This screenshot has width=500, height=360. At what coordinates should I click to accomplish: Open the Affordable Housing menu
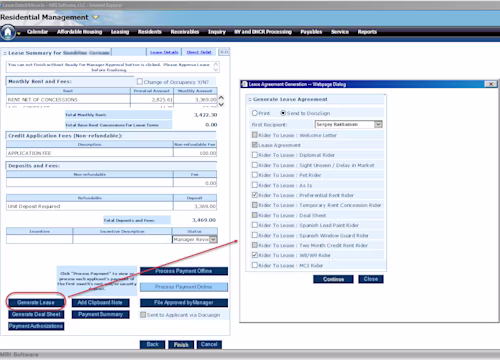tap(79, 32)
